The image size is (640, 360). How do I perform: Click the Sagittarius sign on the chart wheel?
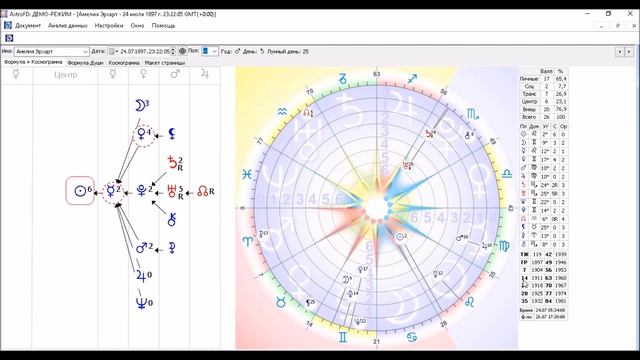click(x=412, y=78)
